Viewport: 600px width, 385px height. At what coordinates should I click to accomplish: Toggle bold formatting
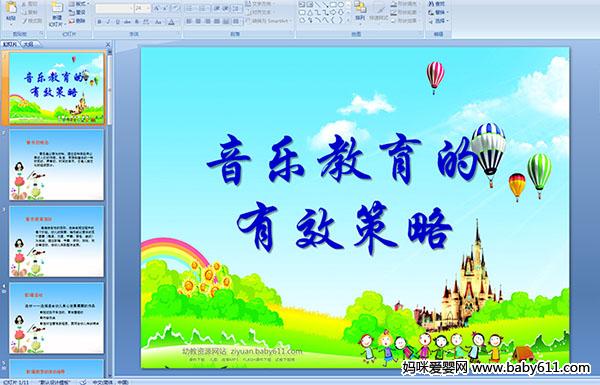click(99, 22)
